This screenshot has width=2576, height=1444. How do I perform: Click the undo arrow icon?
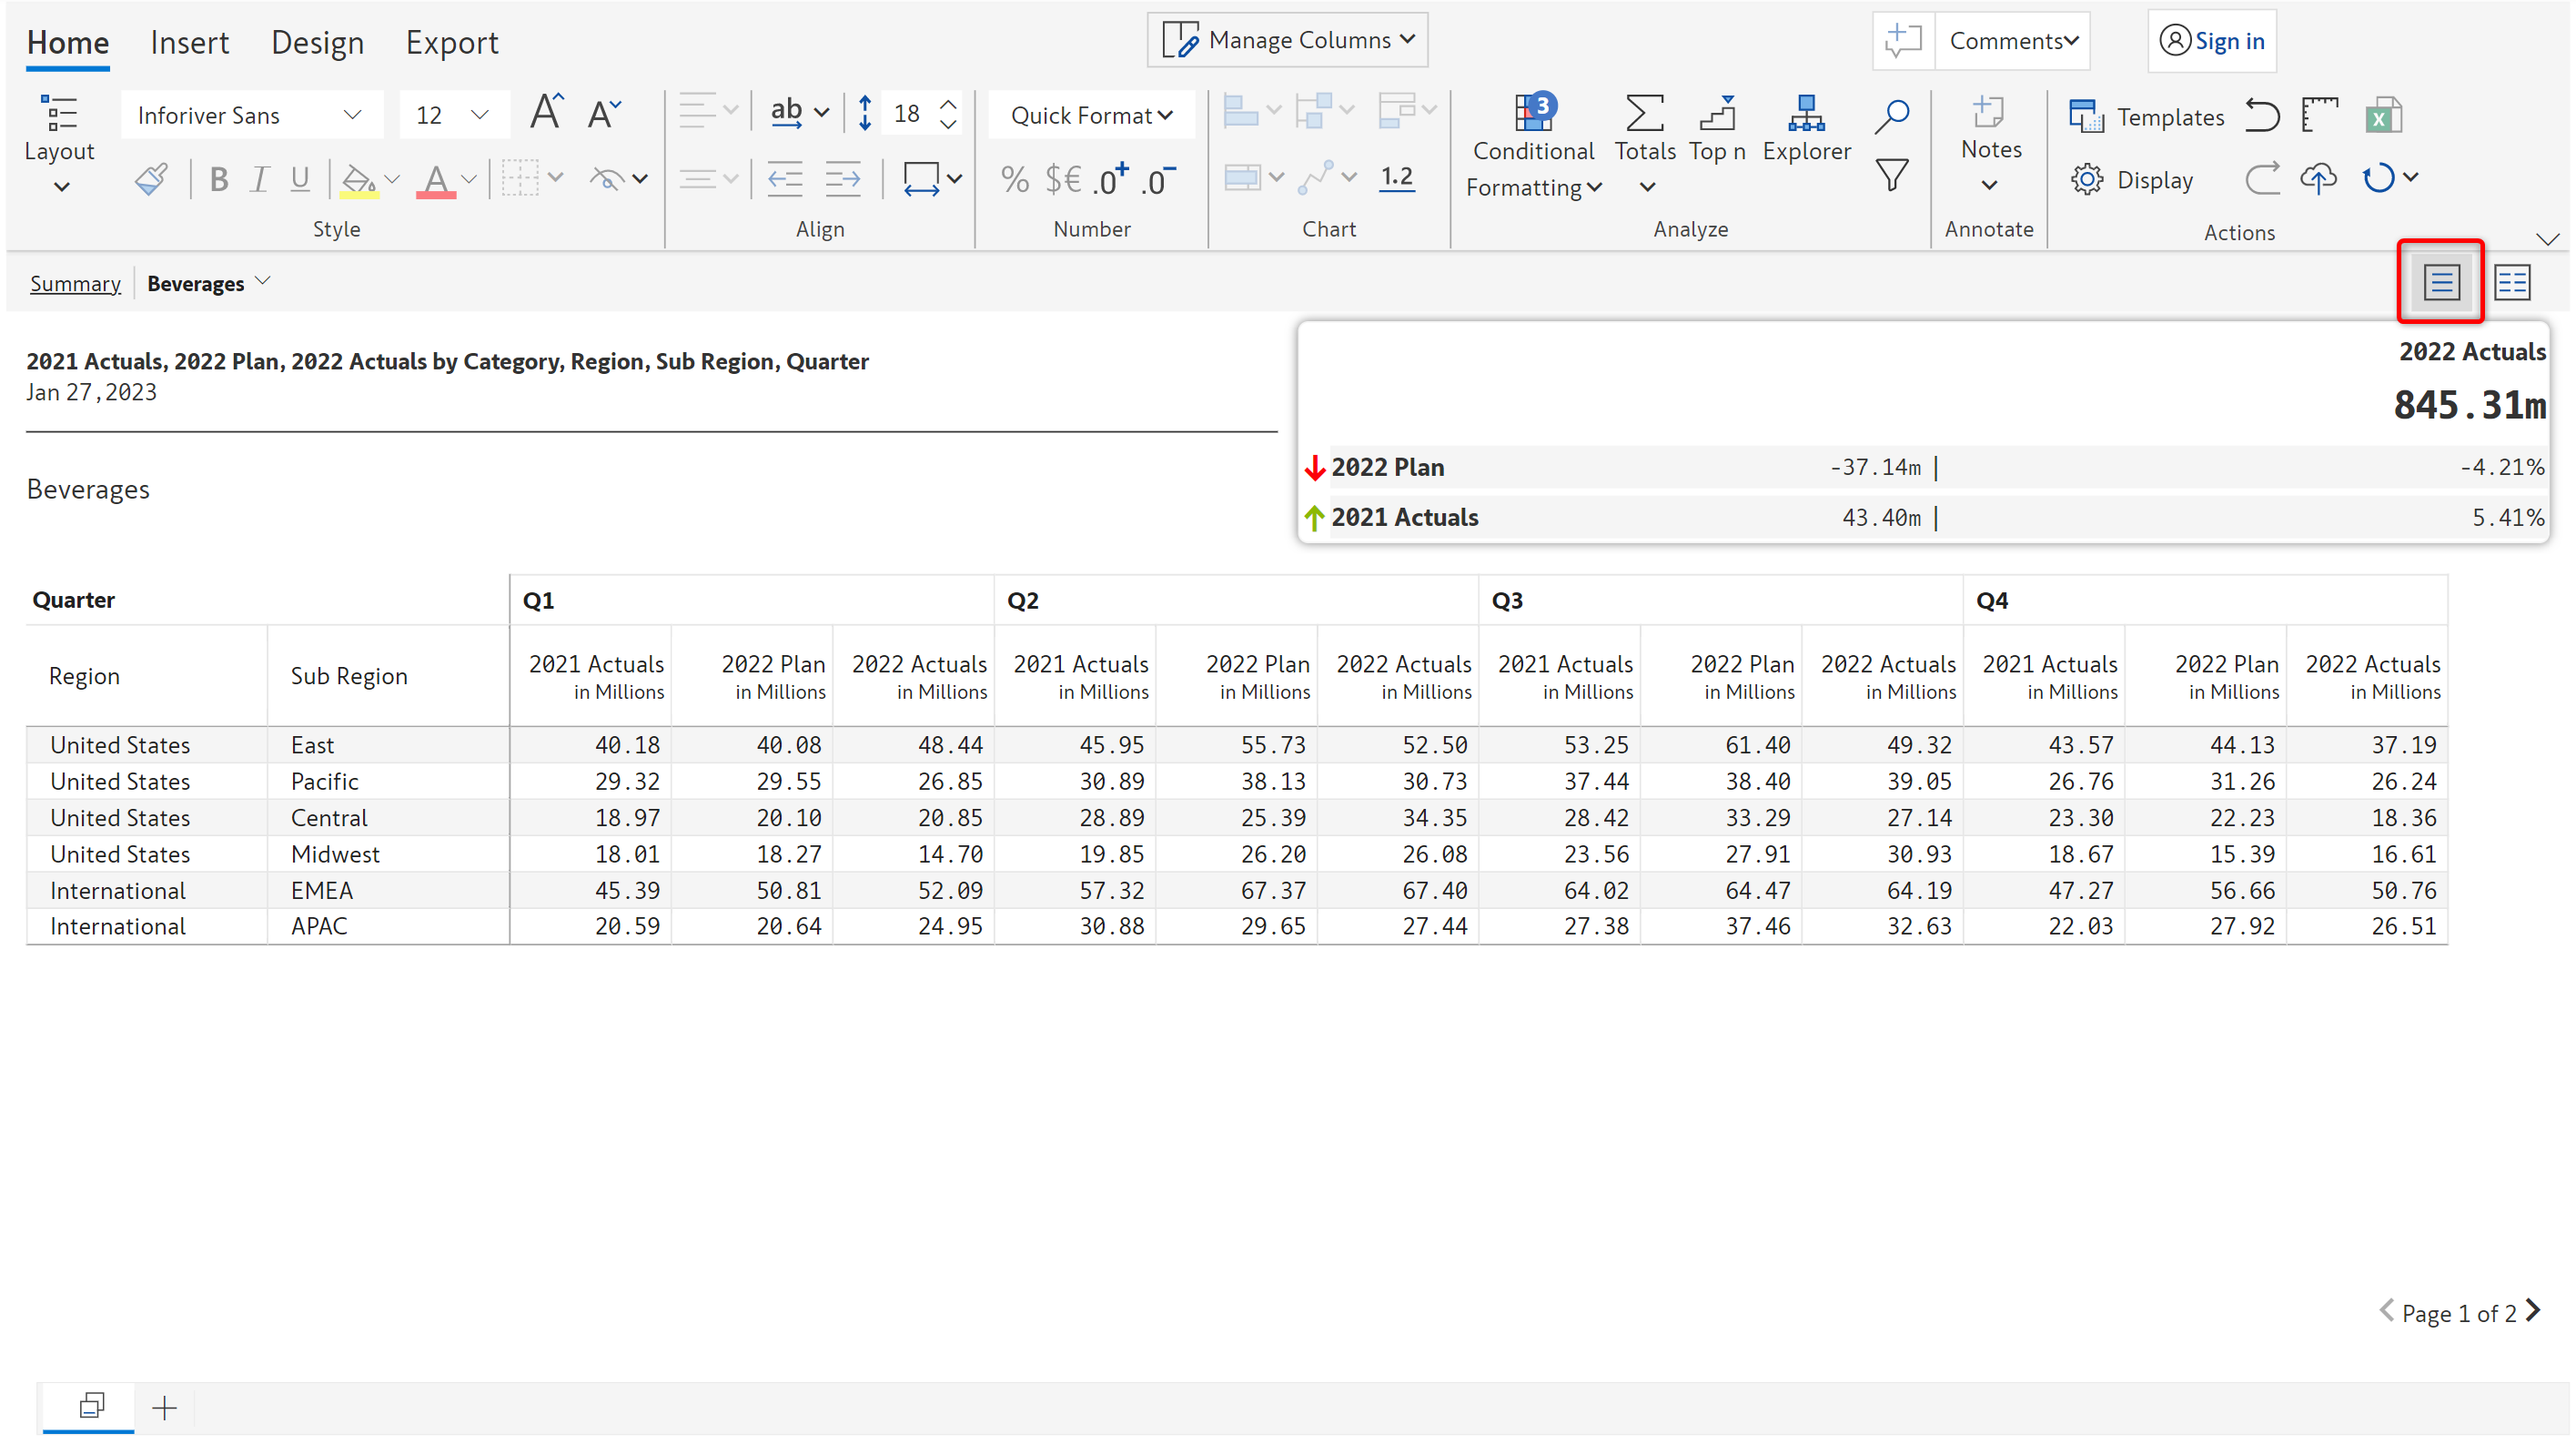[x=2262, y=116]
